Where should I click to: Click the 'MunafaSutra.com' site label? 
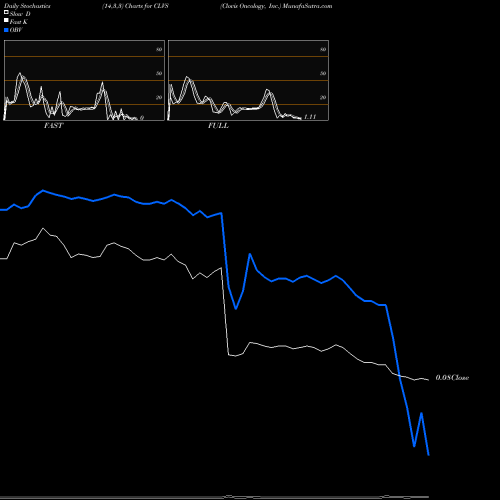pos(307,6)
